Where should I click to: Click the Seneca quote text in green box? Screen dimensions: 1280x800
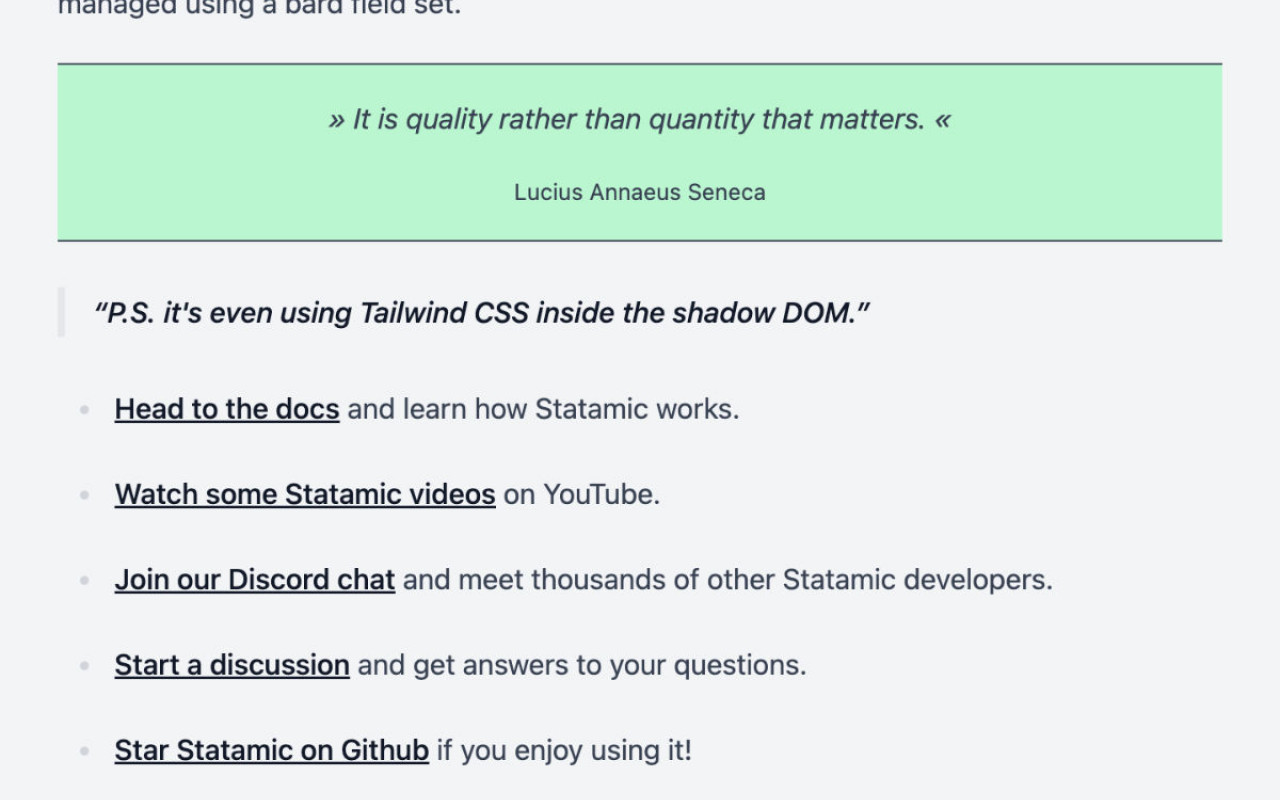(640, 120)
